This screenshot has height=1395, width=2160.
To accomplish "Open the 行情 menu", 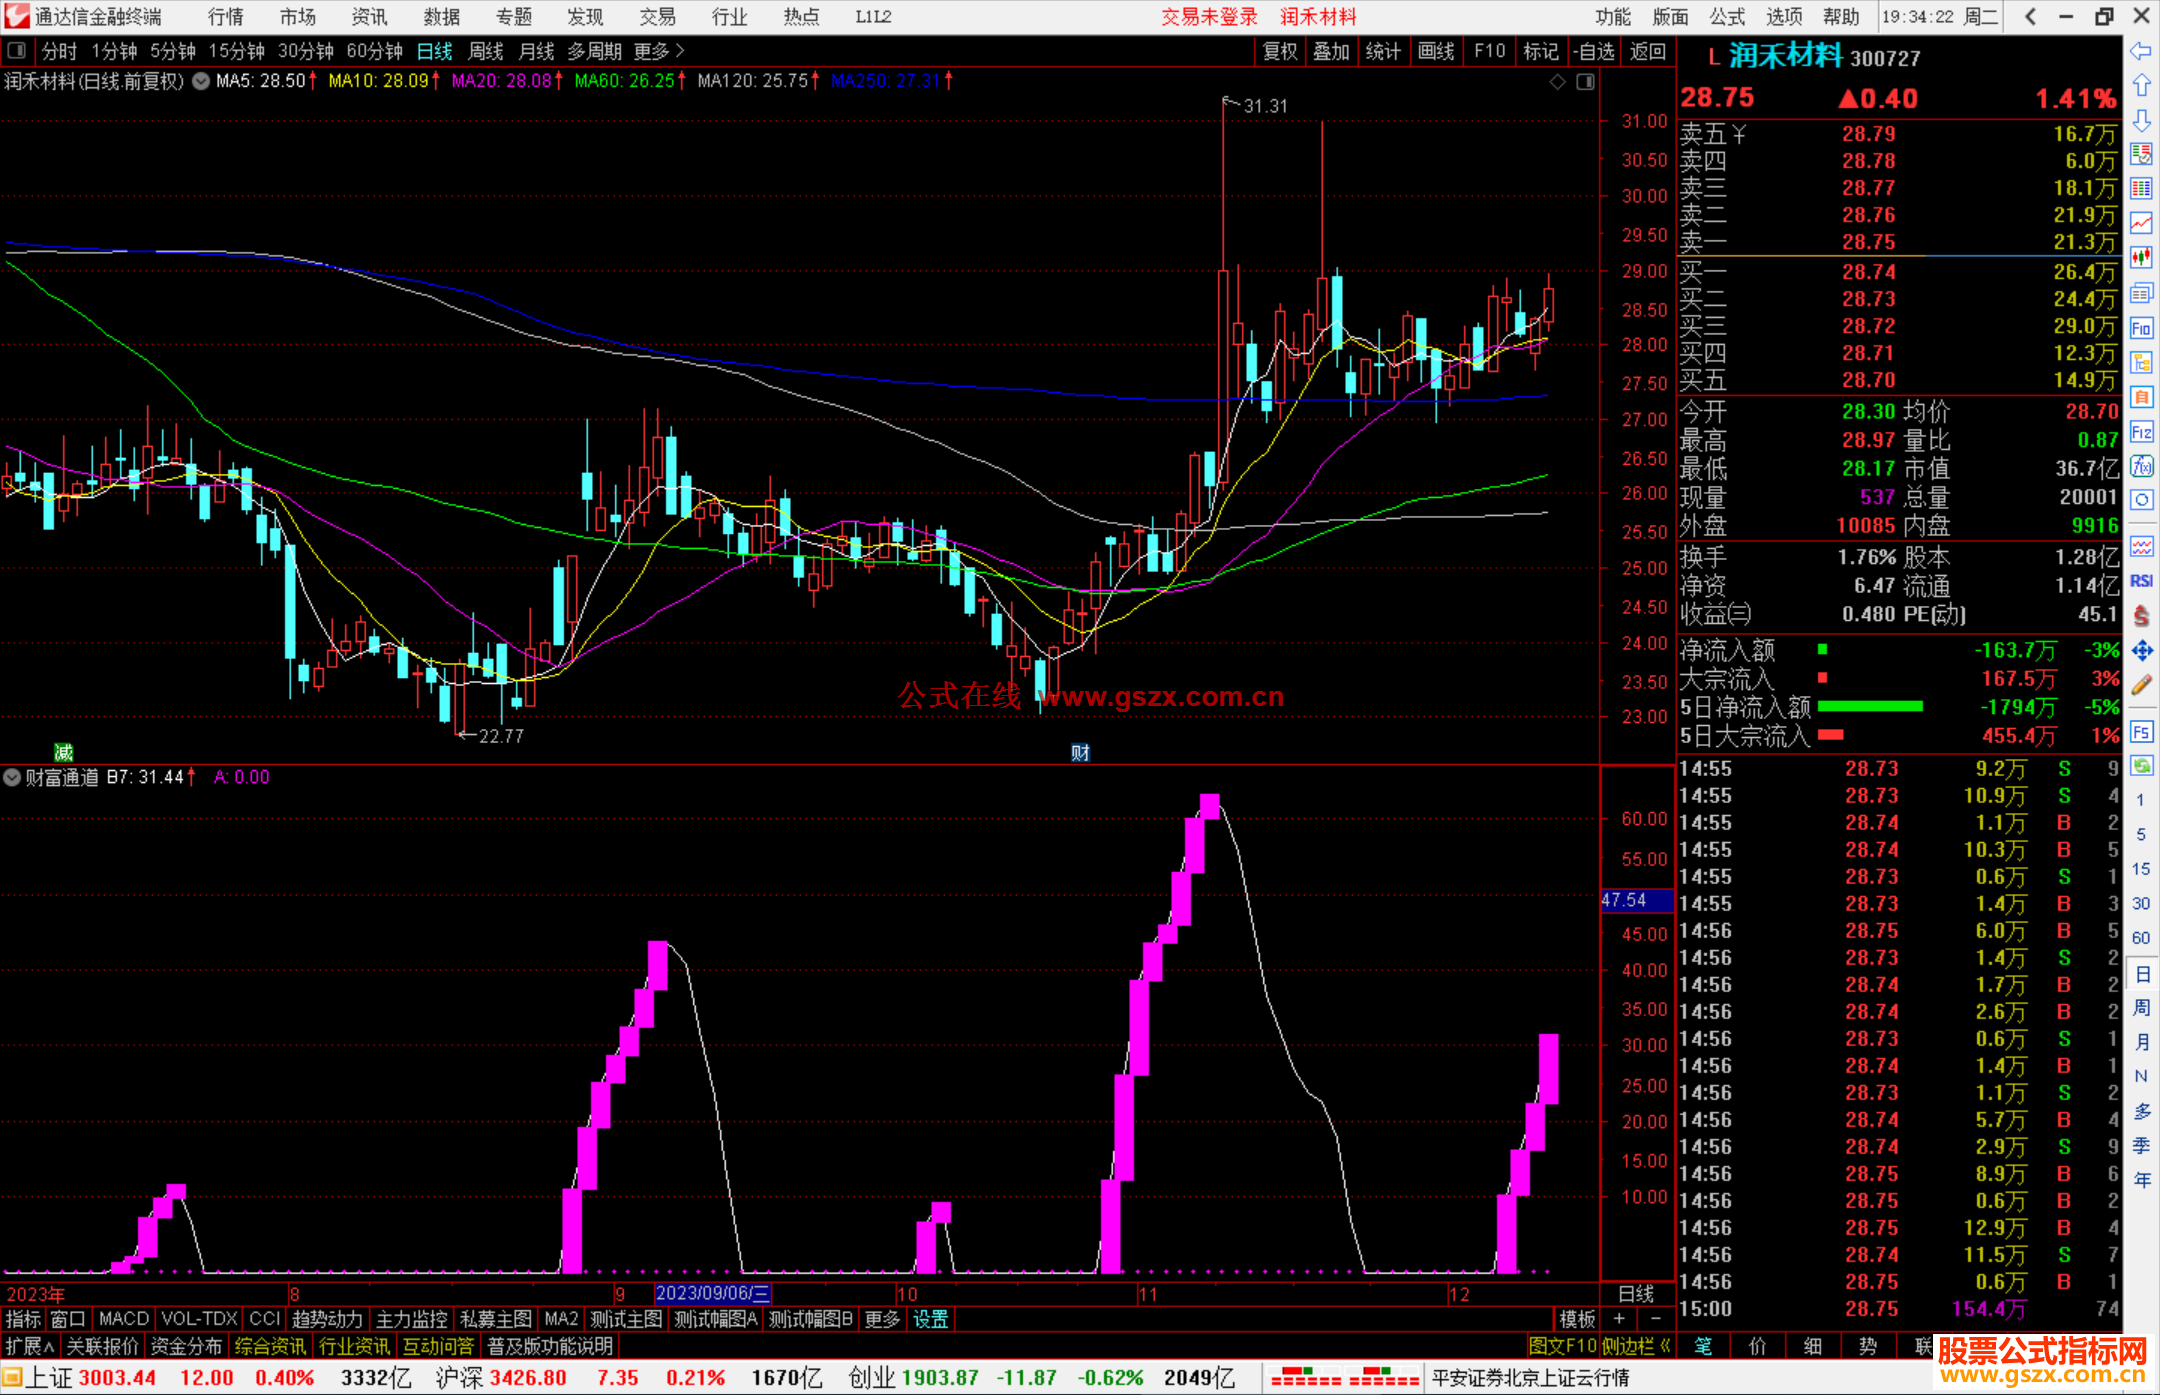I will coord(225,17).
